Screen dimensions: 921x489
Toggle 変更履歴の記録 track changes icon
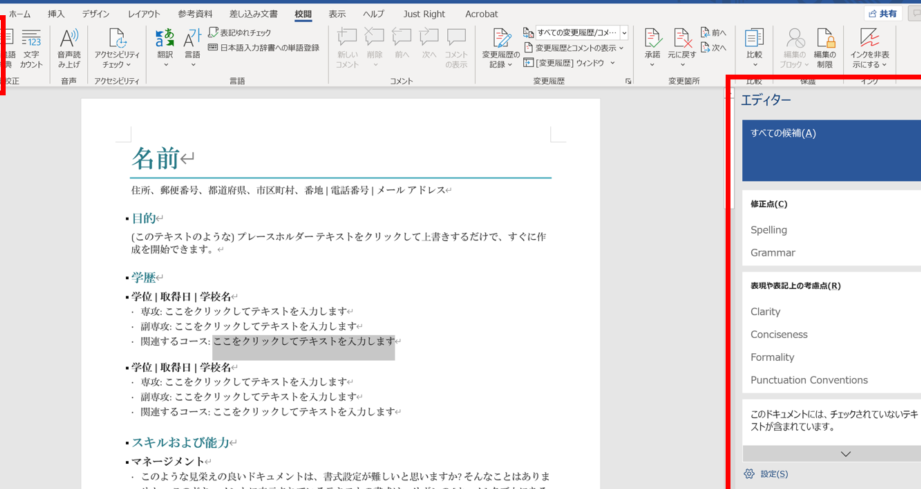[x=501, y=39]
